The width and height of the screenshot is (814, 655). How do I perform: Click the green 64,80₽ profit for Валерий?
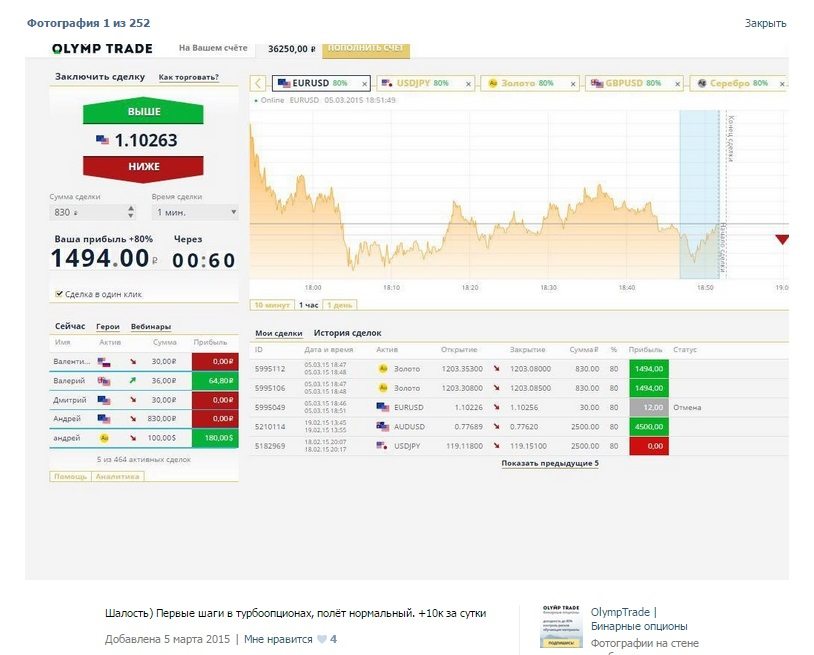(215, 380)
